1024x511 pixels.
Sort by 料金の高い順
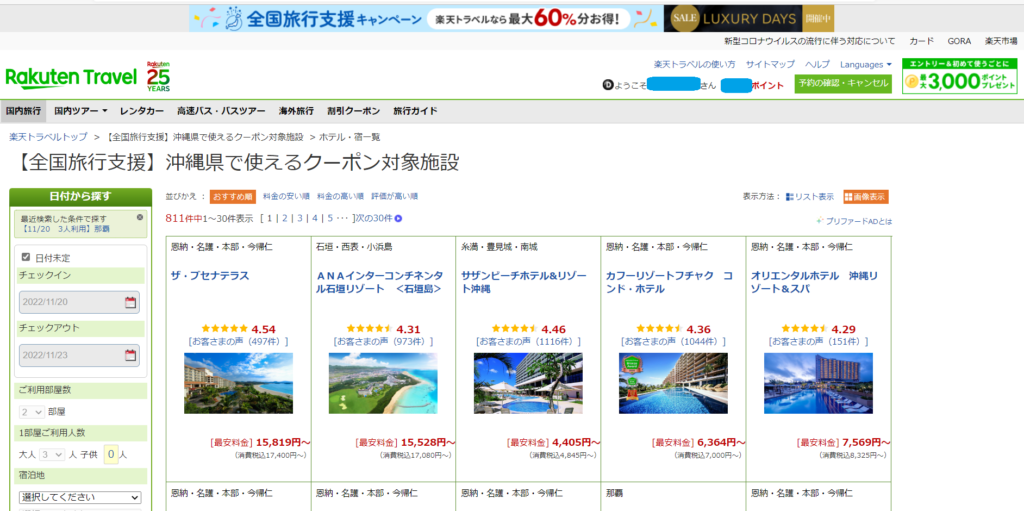click(x=340, y=196)
